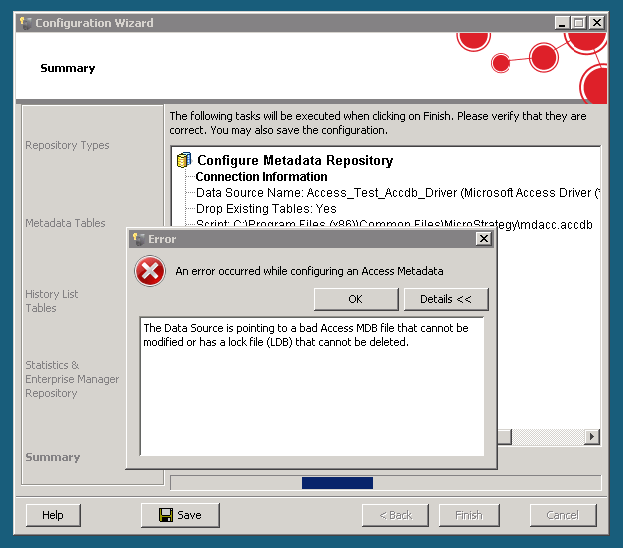
Task: Click the Finish button
Action: pos(469,515)
